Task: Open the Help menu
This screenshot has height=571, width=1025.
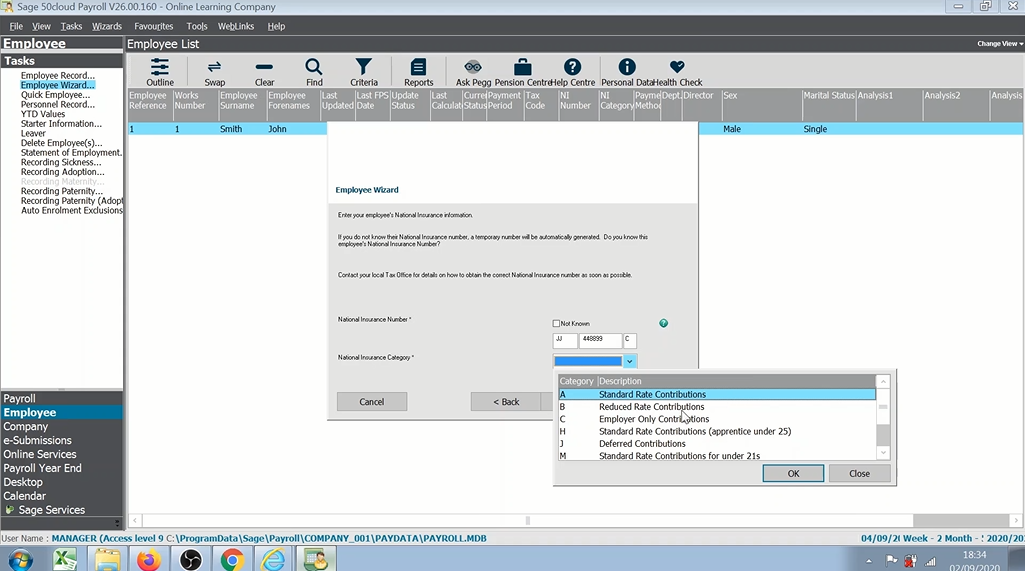Action: [276, 26]
